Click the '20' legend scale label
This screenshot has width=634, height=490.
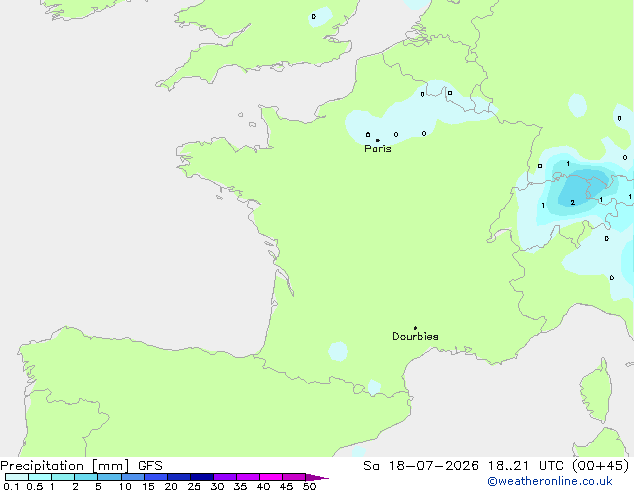(171, 486)
